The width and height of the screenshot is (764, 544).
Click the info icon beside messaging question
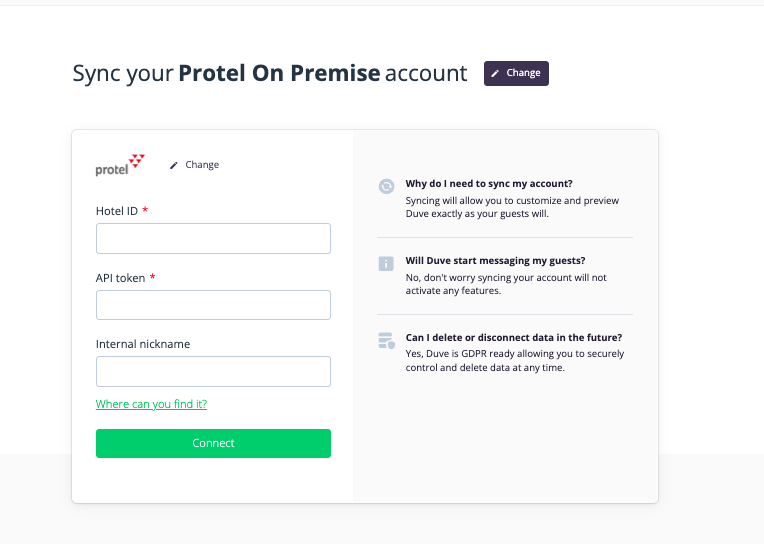386,264
